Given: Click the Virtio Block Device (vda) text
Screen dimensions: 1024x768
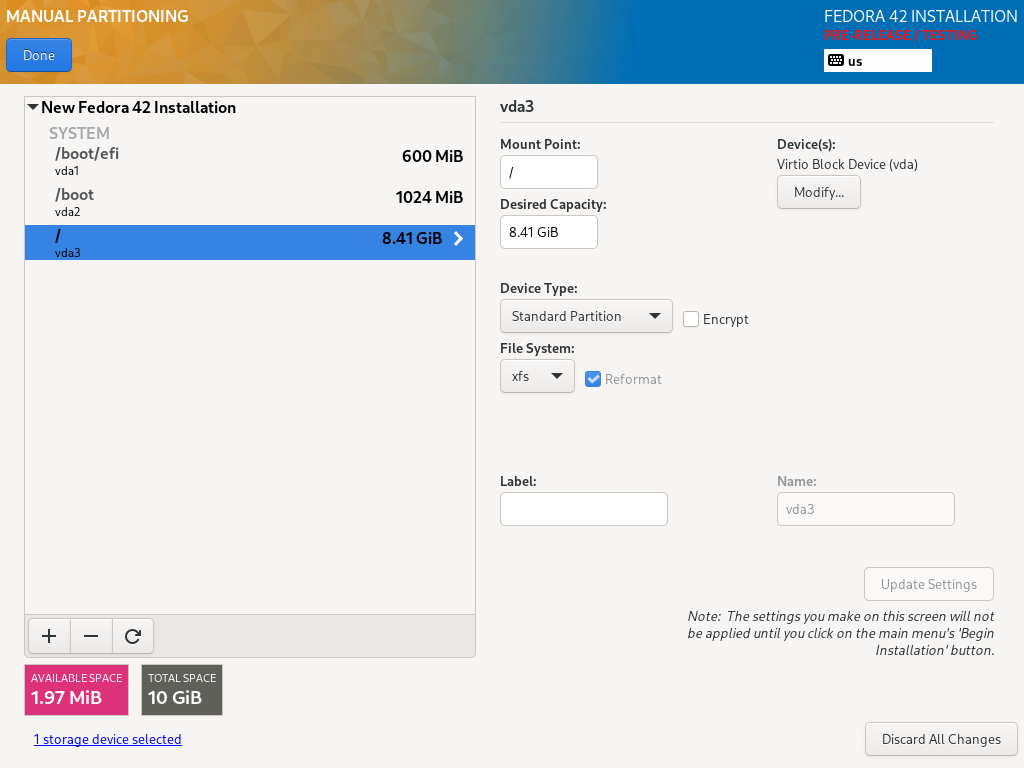Looking at the screenshot, I should click(x=847, y=165).
